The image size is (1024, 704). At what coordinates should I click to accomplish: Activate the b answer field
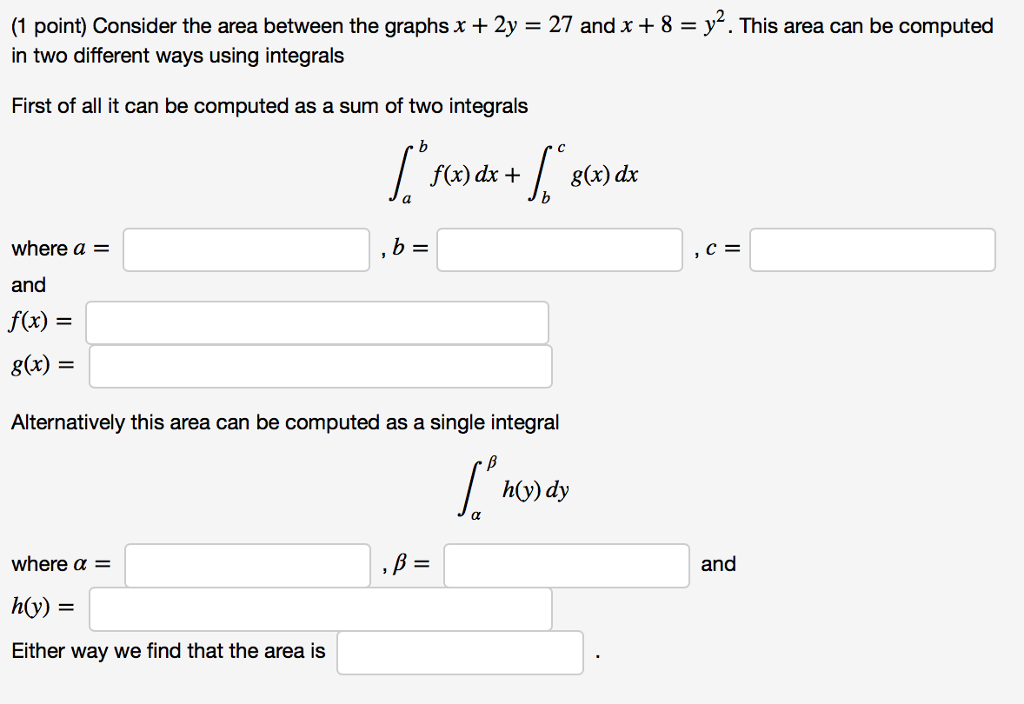(560, 250)
